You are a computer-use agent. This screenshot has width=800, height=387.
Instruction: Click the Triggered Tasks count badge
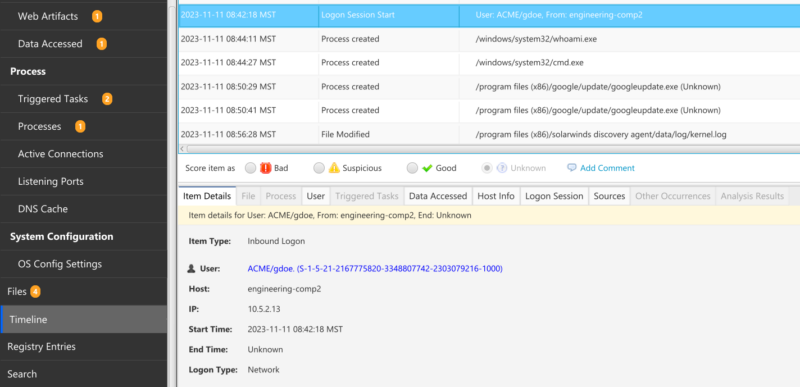107,99
